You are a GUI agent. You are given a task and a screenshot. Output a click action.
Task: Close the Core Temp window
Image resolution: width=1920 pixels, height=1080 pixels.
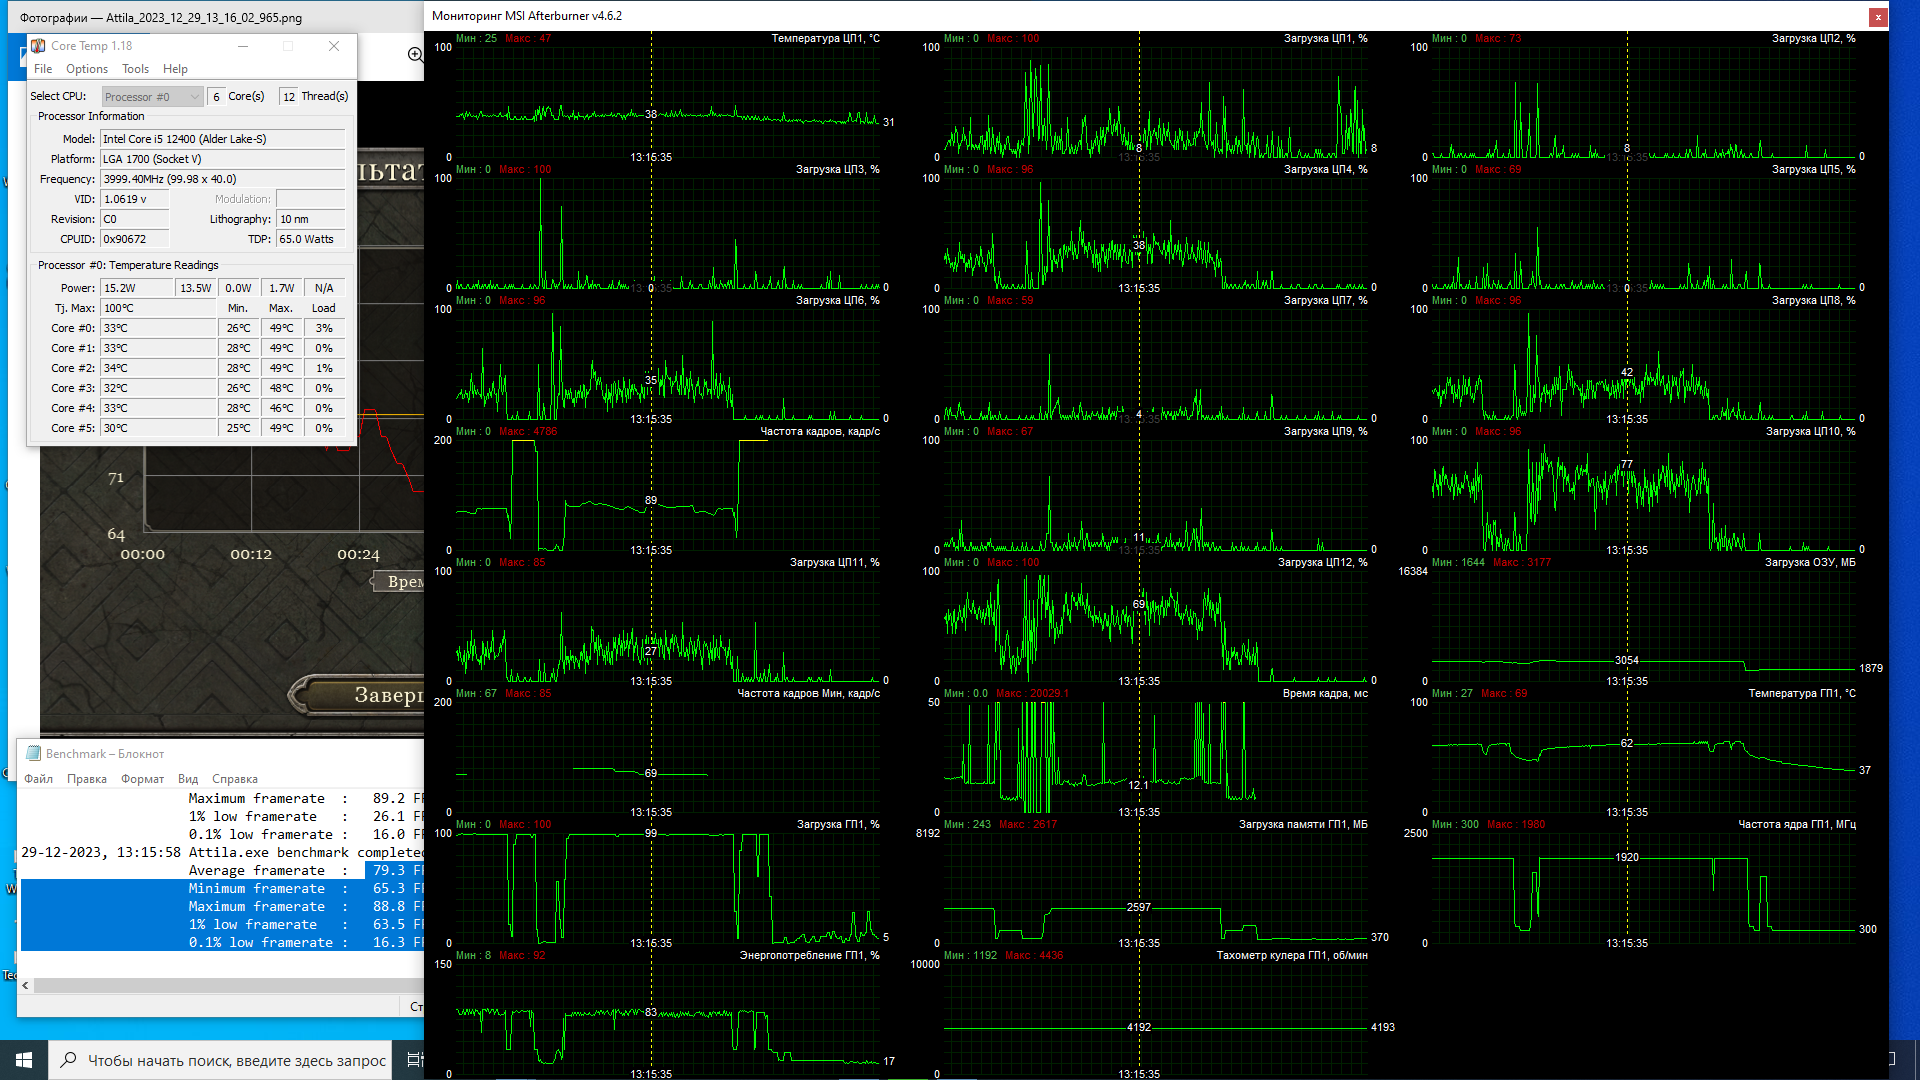tap(334, 46)
